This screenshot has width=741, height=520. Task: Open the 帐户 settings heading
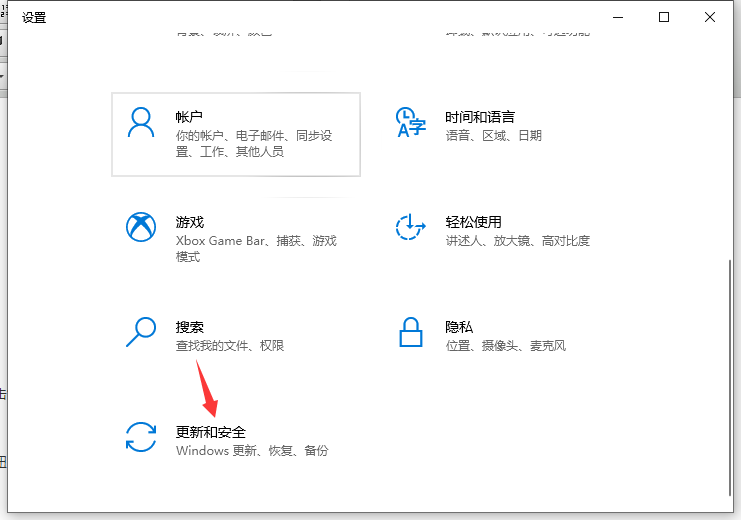pos(189,117)
